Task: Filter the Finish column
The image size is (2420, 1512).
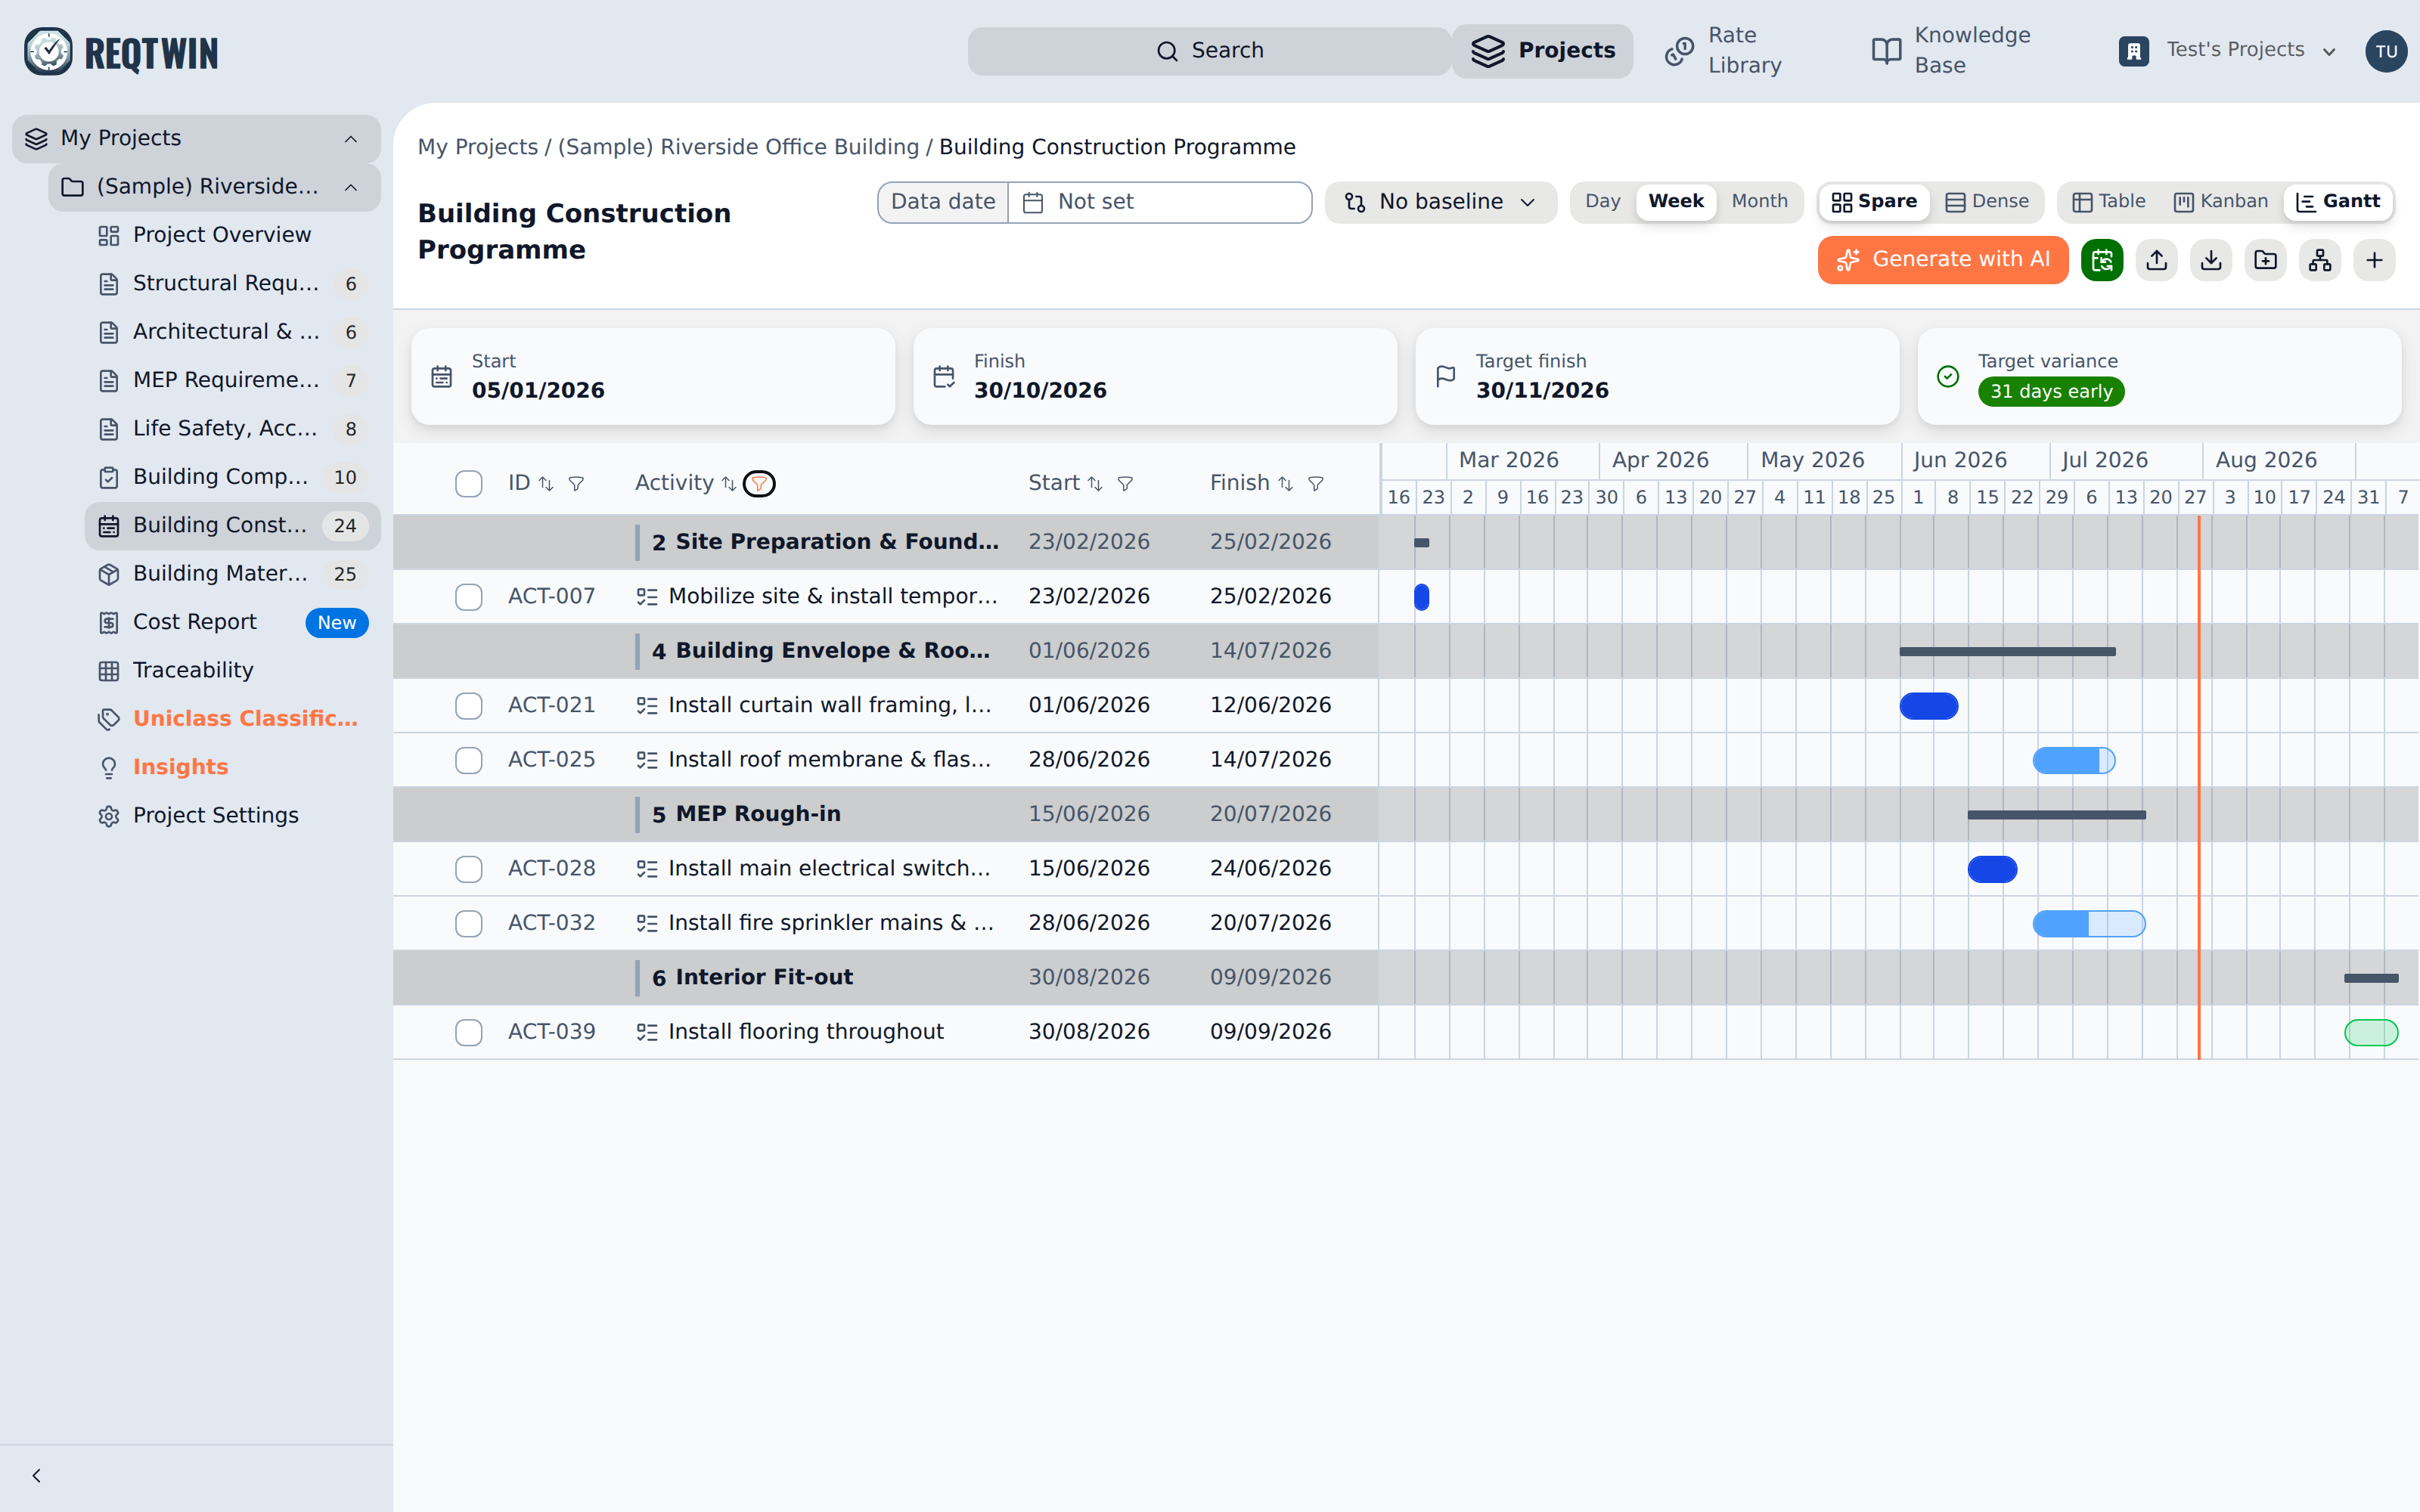Action: (x=1316, y=484)
